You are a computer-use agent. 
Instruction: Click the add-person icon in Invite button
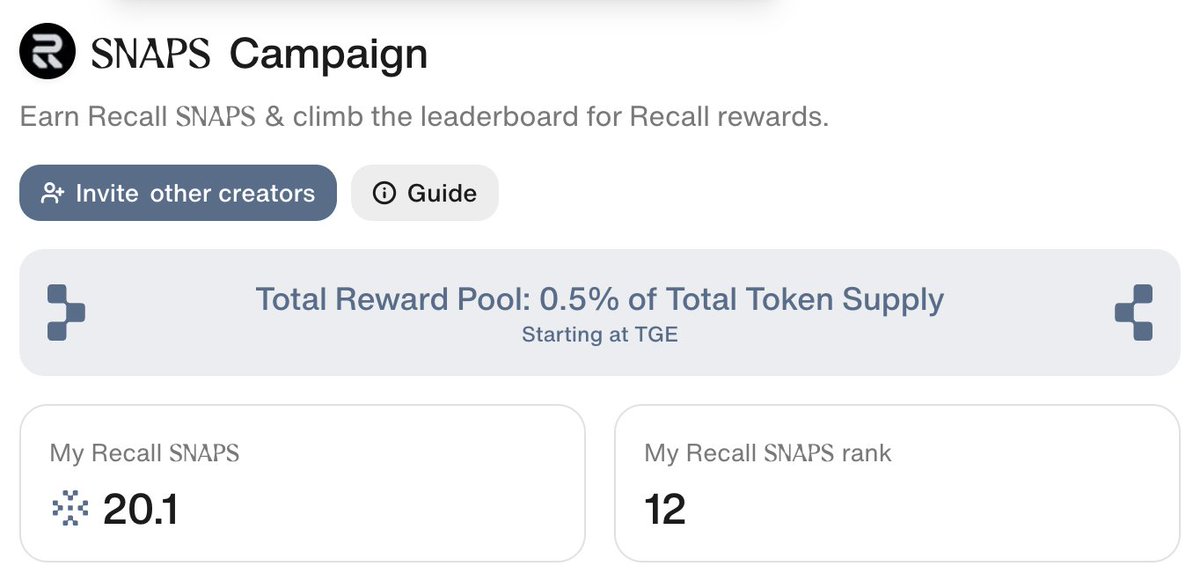pos(52,193)
